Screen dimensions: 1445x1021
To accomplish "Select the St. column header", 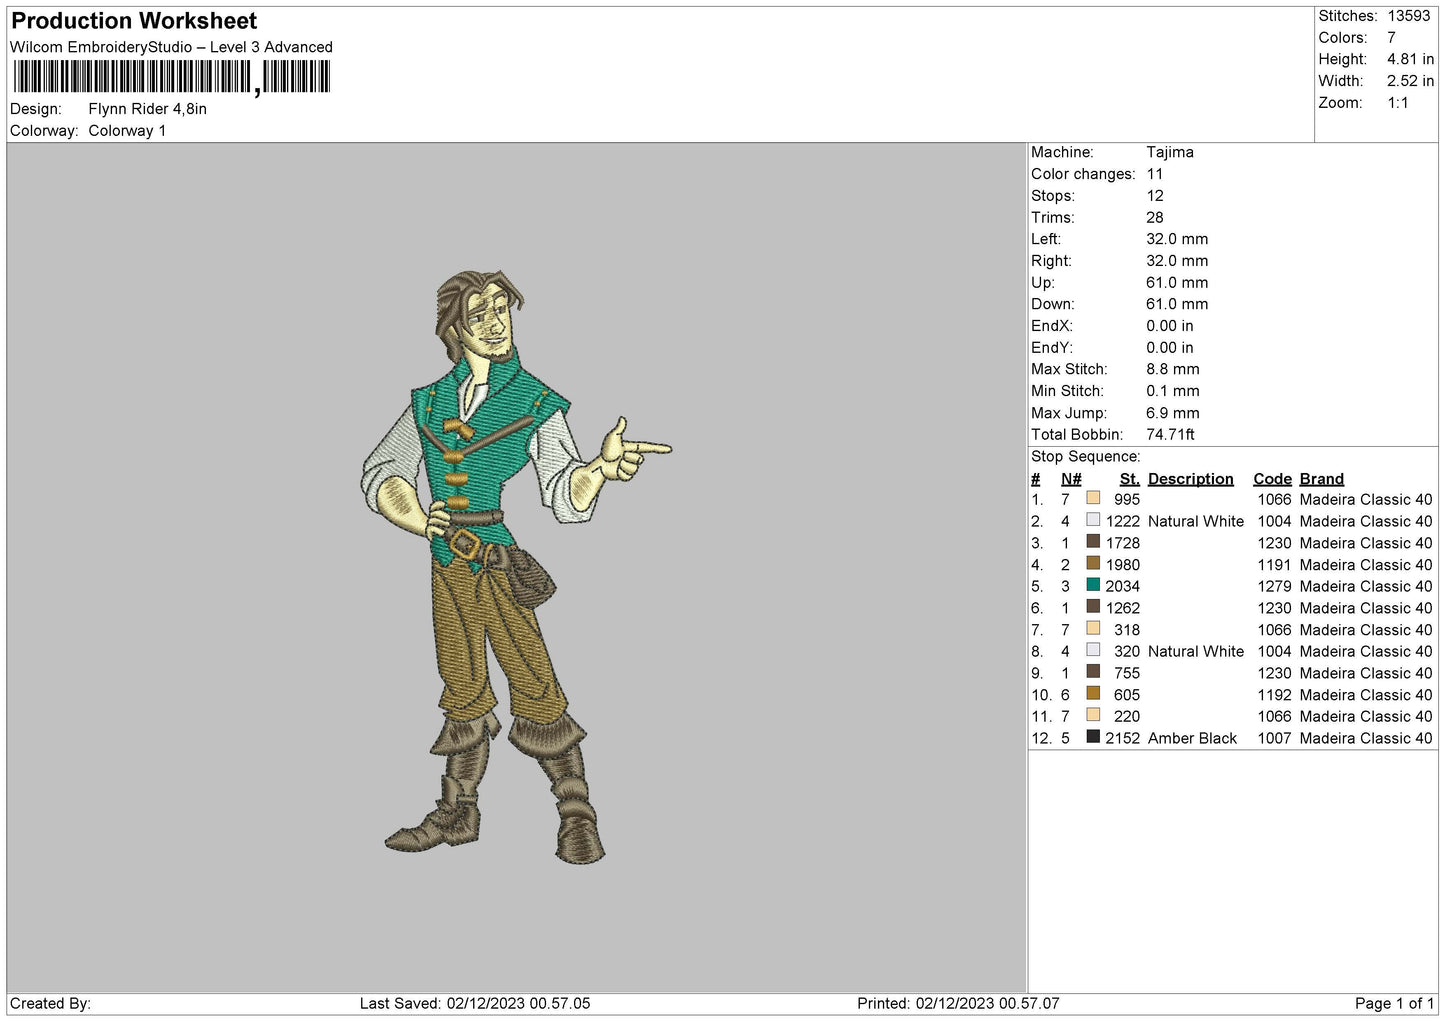I will [1130, 479].
